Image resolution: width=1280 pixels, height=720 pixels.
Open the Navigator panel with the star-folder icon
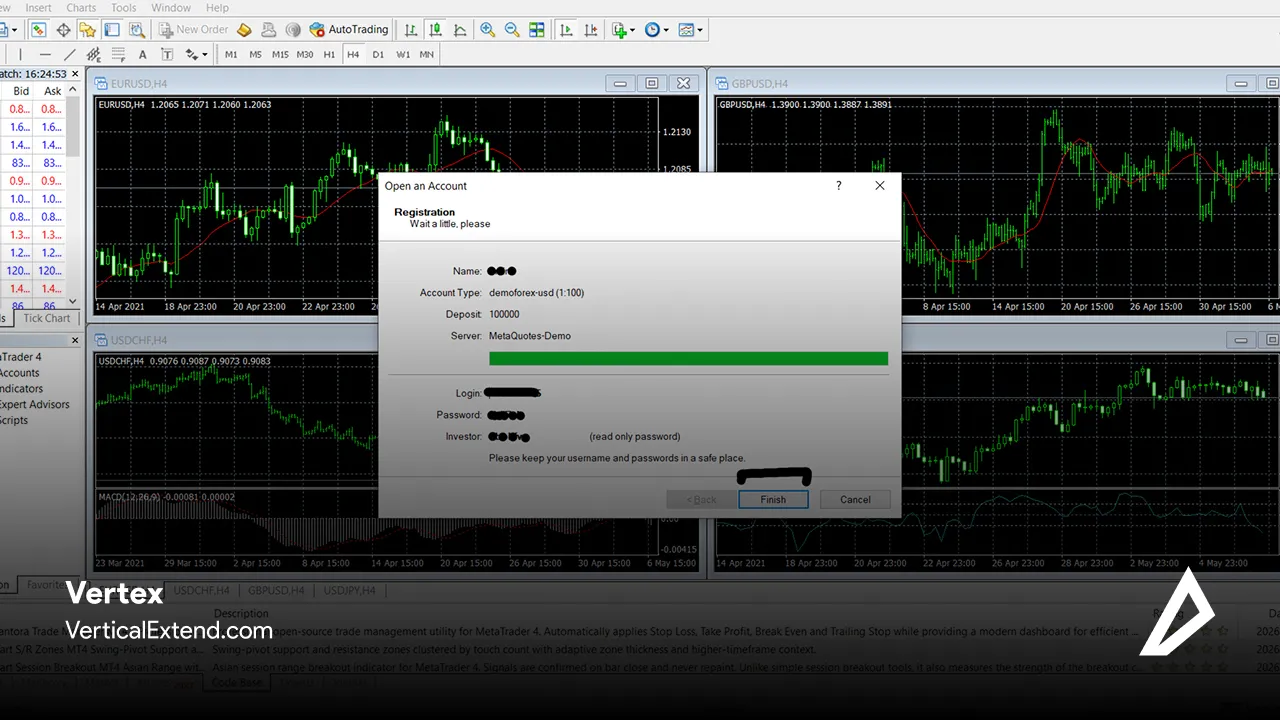[x=87, y=30]
